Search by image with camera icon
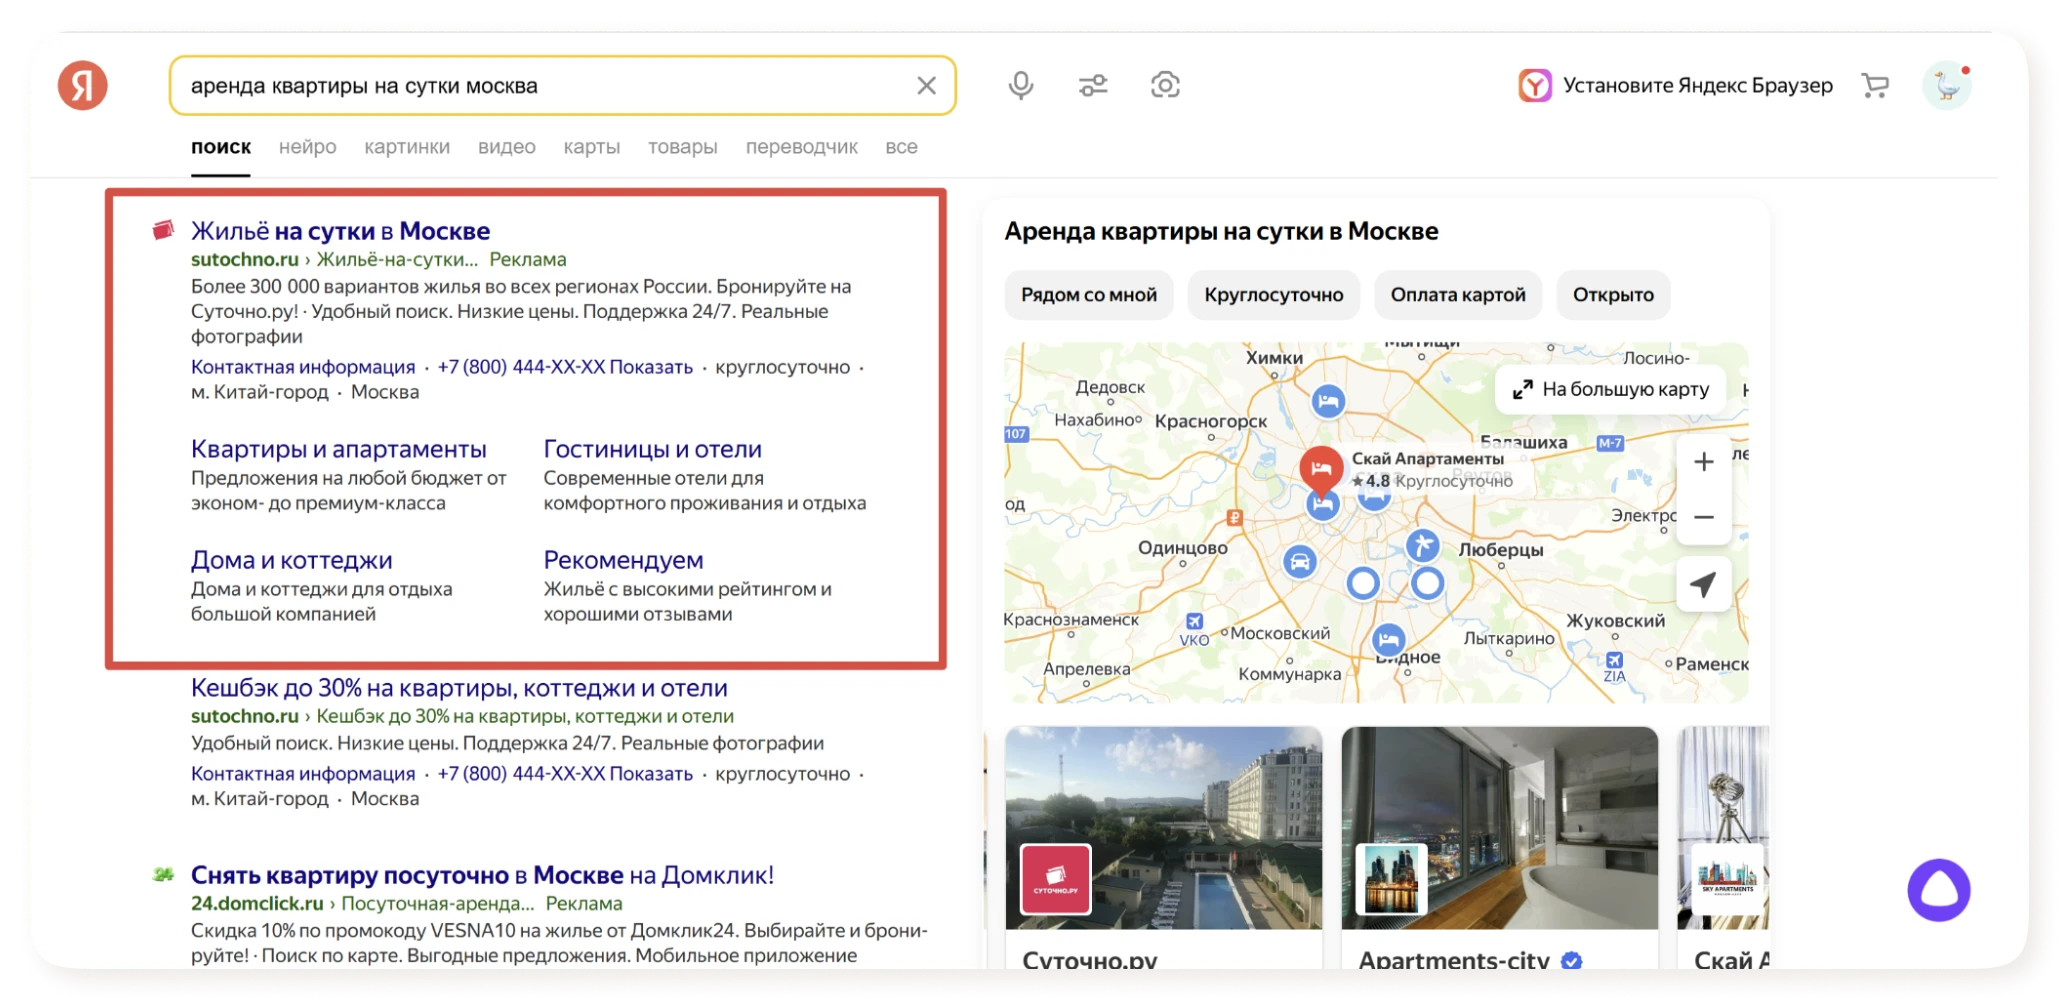Viewport: 2059px width, 999px height. (x=1165, y=85)
